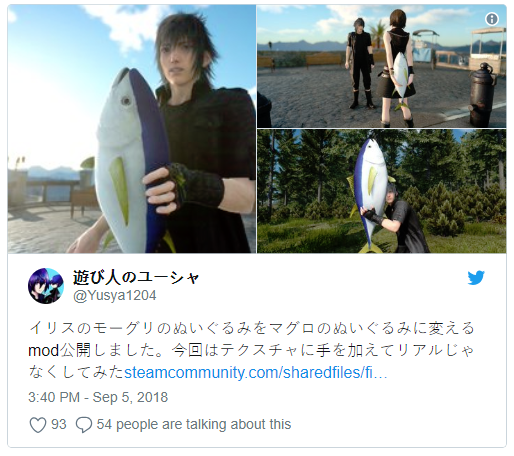Click the black barrel in the top-right photo
Screen dimensions: 514x456
tap(481, 95)
